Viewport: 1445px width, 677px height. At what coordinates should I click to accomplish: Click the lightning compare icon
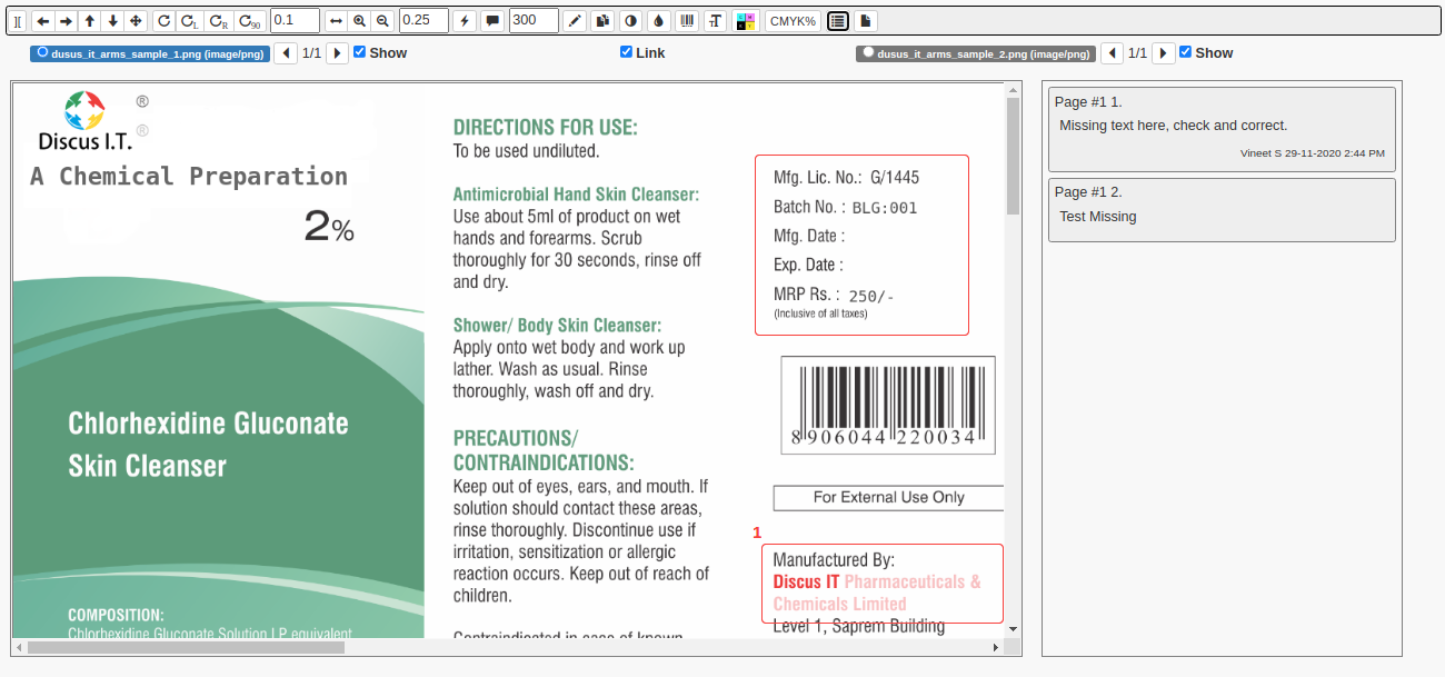pos(463,20)
